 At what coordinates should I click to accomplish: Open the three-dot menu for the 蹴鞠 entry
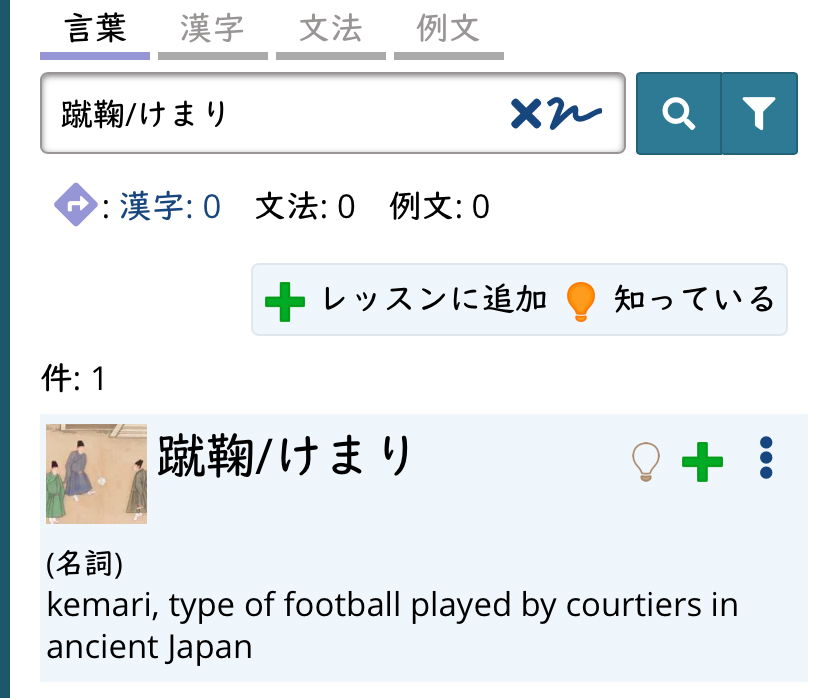[x=766, y=458]
